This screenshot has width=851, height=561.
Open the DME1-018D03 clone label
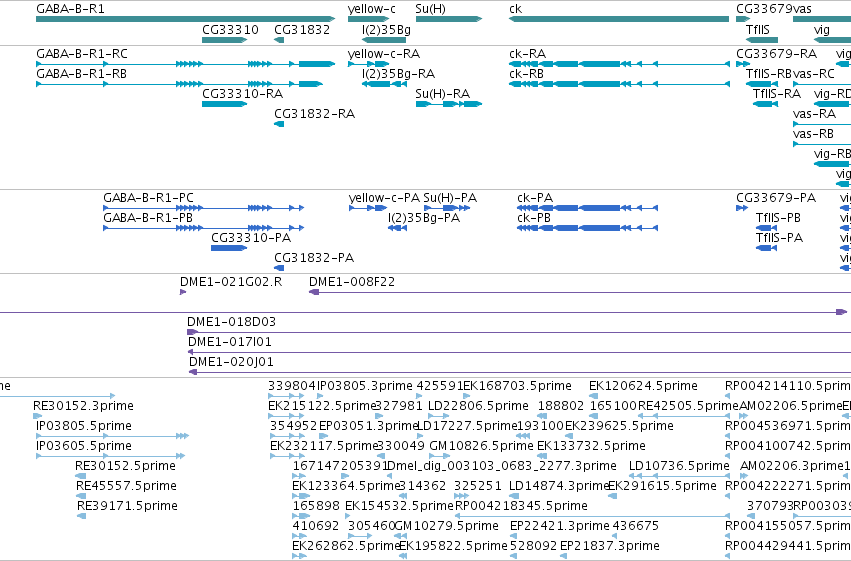[231, 322]
